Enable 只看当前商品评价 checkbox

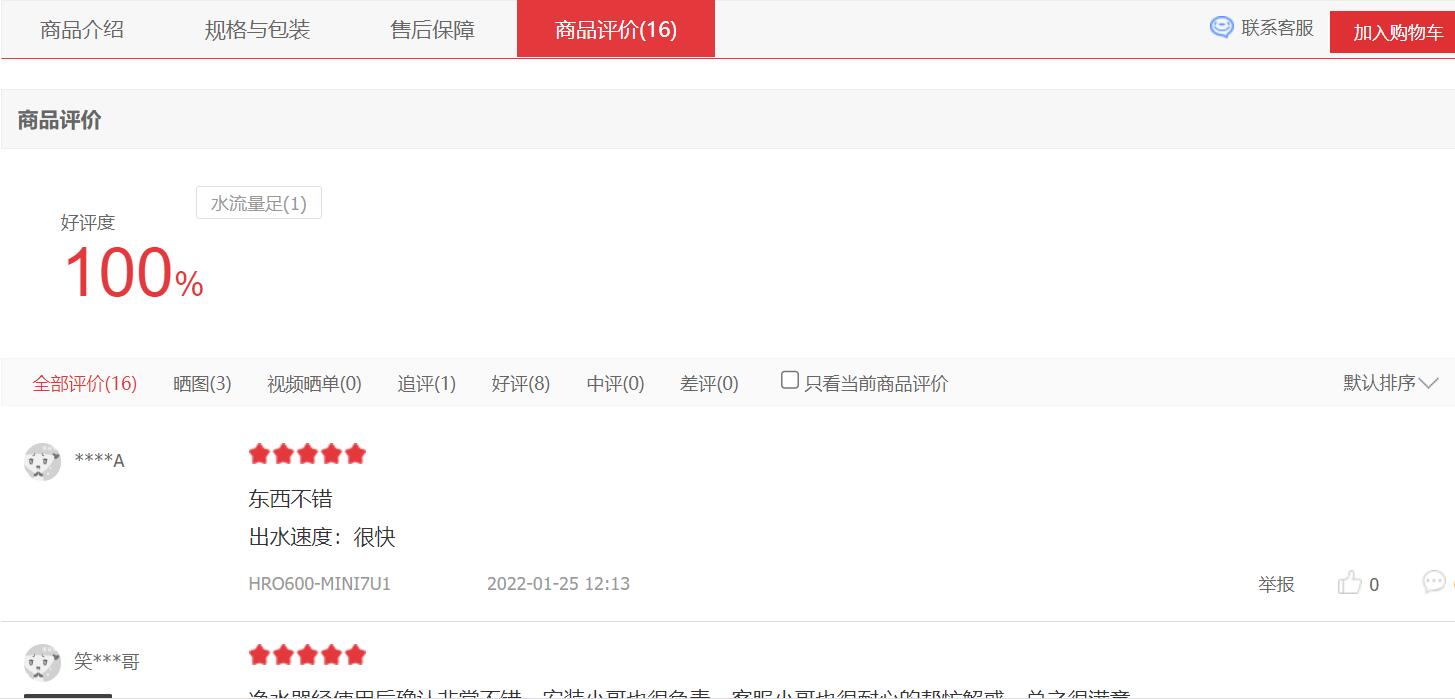click(790, 381)
